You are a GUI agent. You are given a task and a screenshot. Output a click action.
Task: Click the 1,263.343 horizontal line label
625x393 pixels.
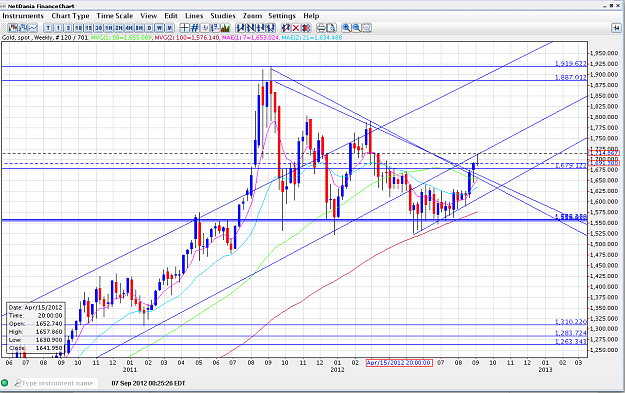point(571,342)
